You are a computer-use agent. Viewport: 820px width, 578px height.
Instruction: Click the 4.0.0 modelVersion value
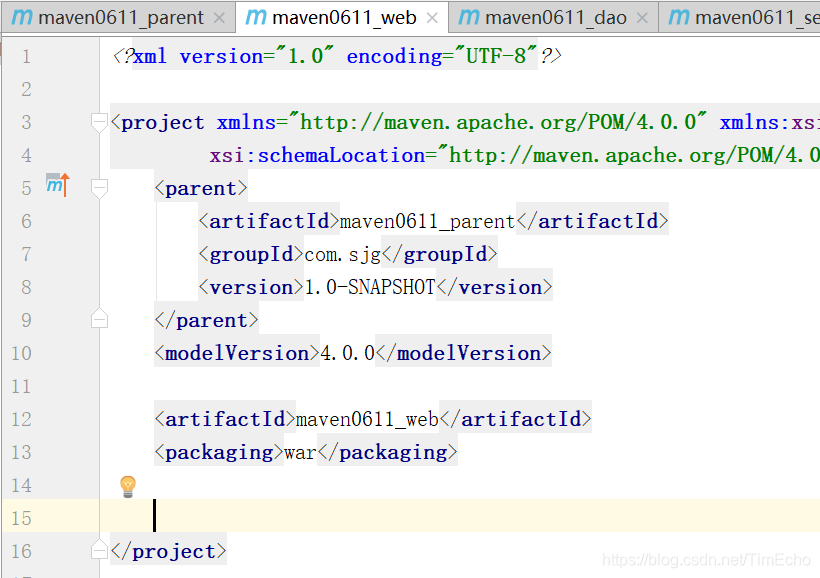[347, 353]
